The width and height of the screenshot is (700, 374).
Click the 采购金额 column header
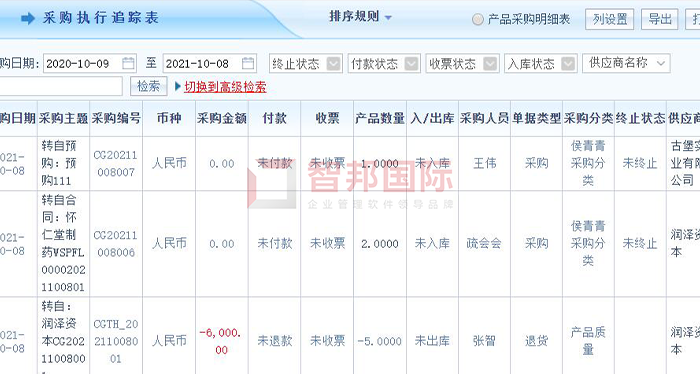tap(222, 118)
